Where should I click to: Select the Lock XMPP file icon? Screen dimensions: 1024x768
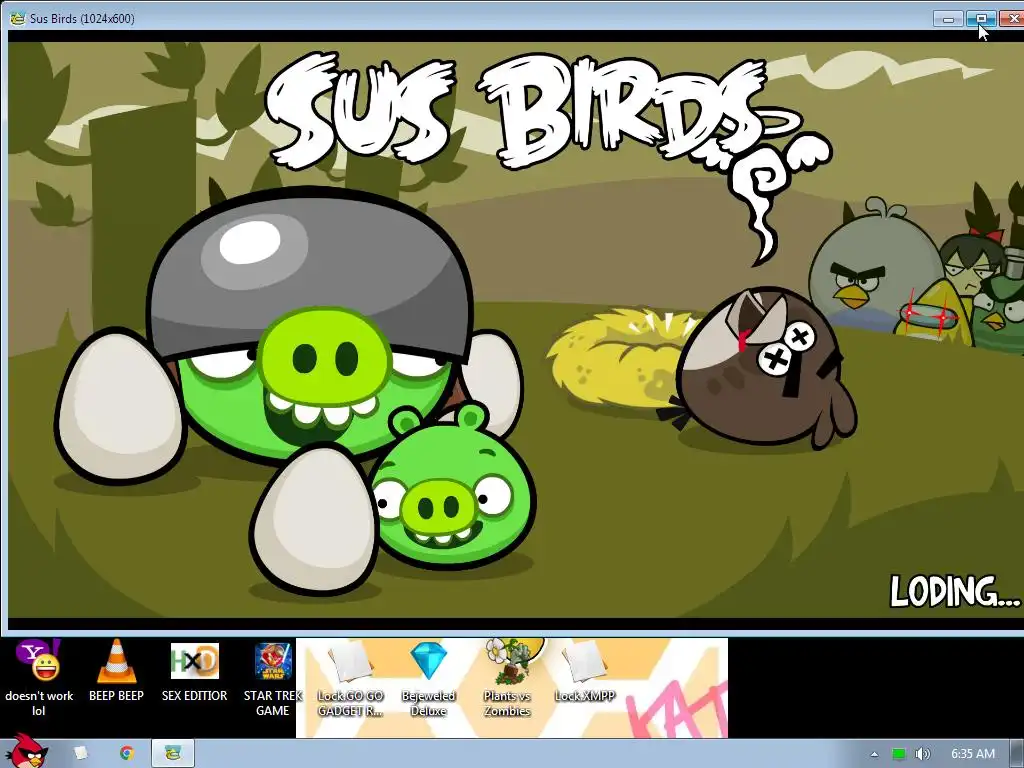(x=584, y=672)
